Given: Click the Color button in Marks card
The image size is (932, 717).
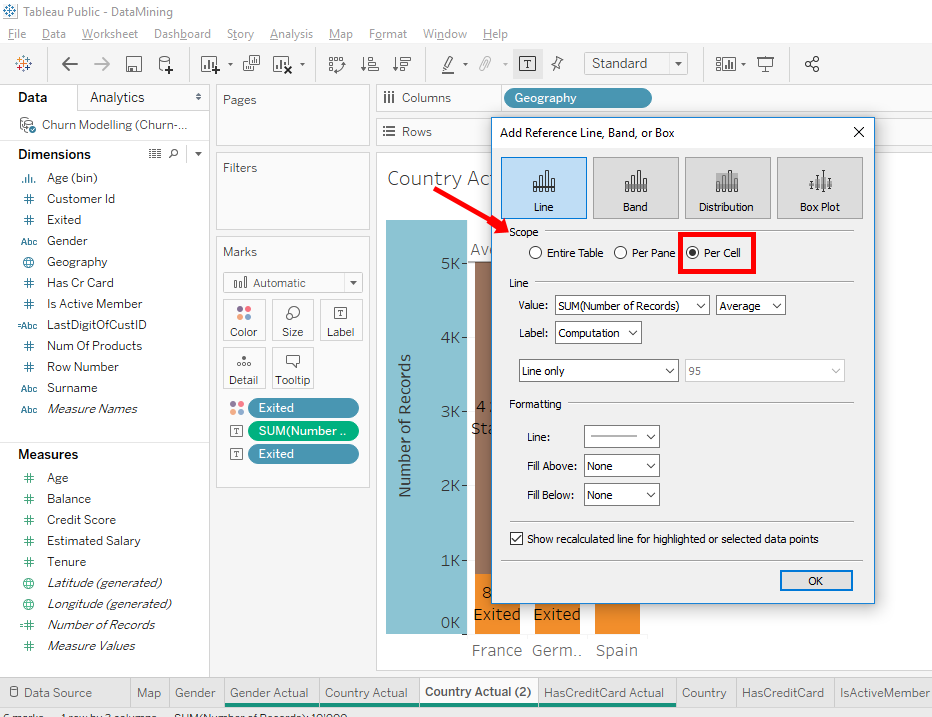Looking at the screenshot, I should [244, 320].
